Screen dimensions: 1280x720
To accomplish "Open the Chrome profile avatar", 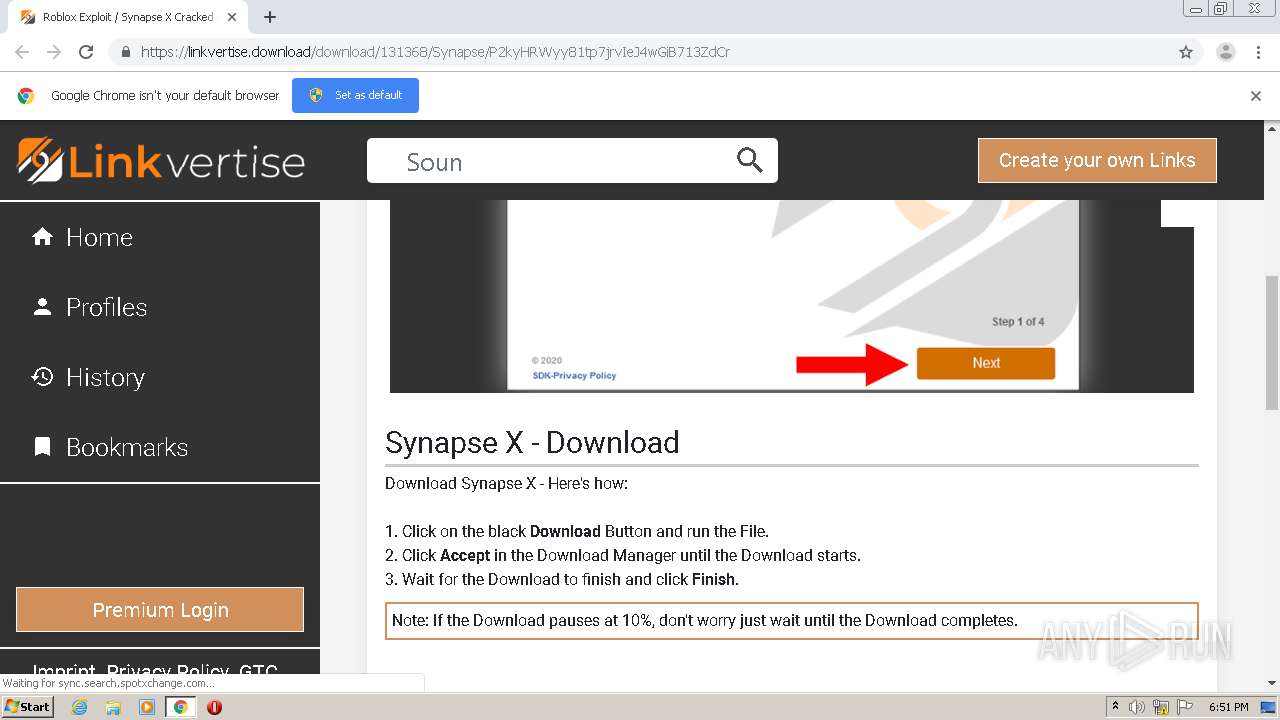I will point(1226,52).
